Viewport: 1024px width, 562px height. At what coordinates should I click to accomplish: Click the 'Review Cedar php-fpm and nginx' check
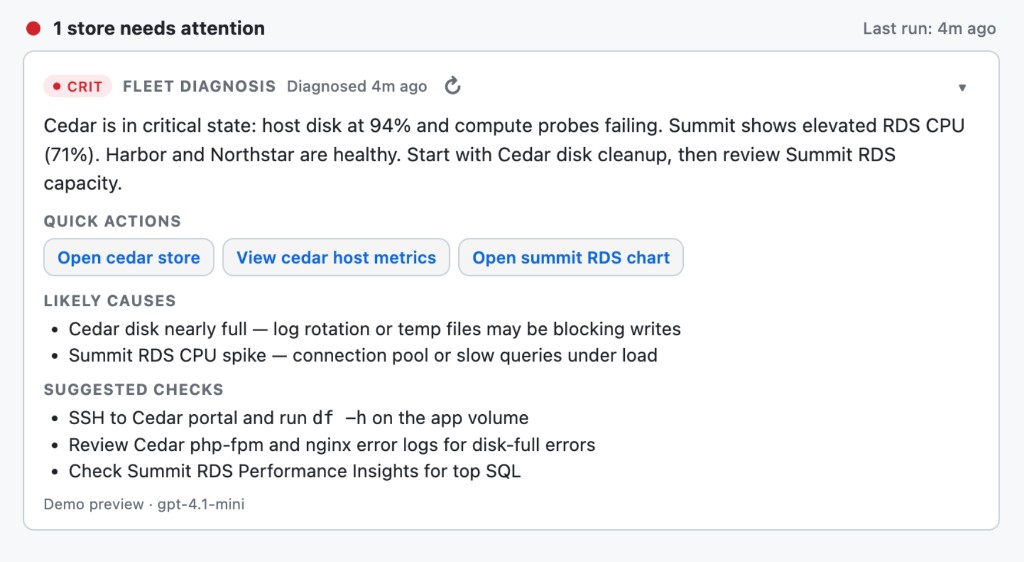tap(332, 445)
